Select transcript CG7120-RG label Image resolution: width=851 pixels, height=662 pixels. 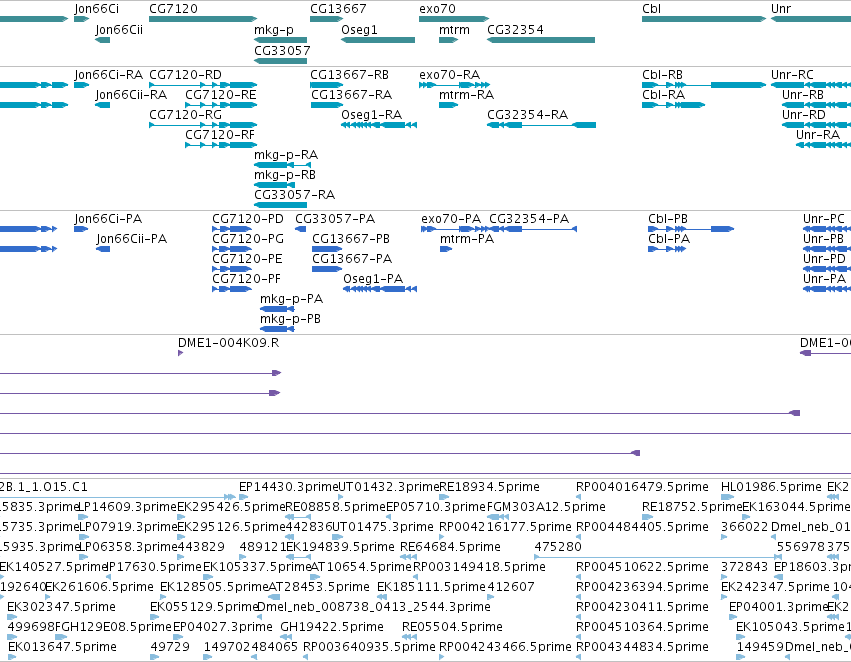(185, 114)
